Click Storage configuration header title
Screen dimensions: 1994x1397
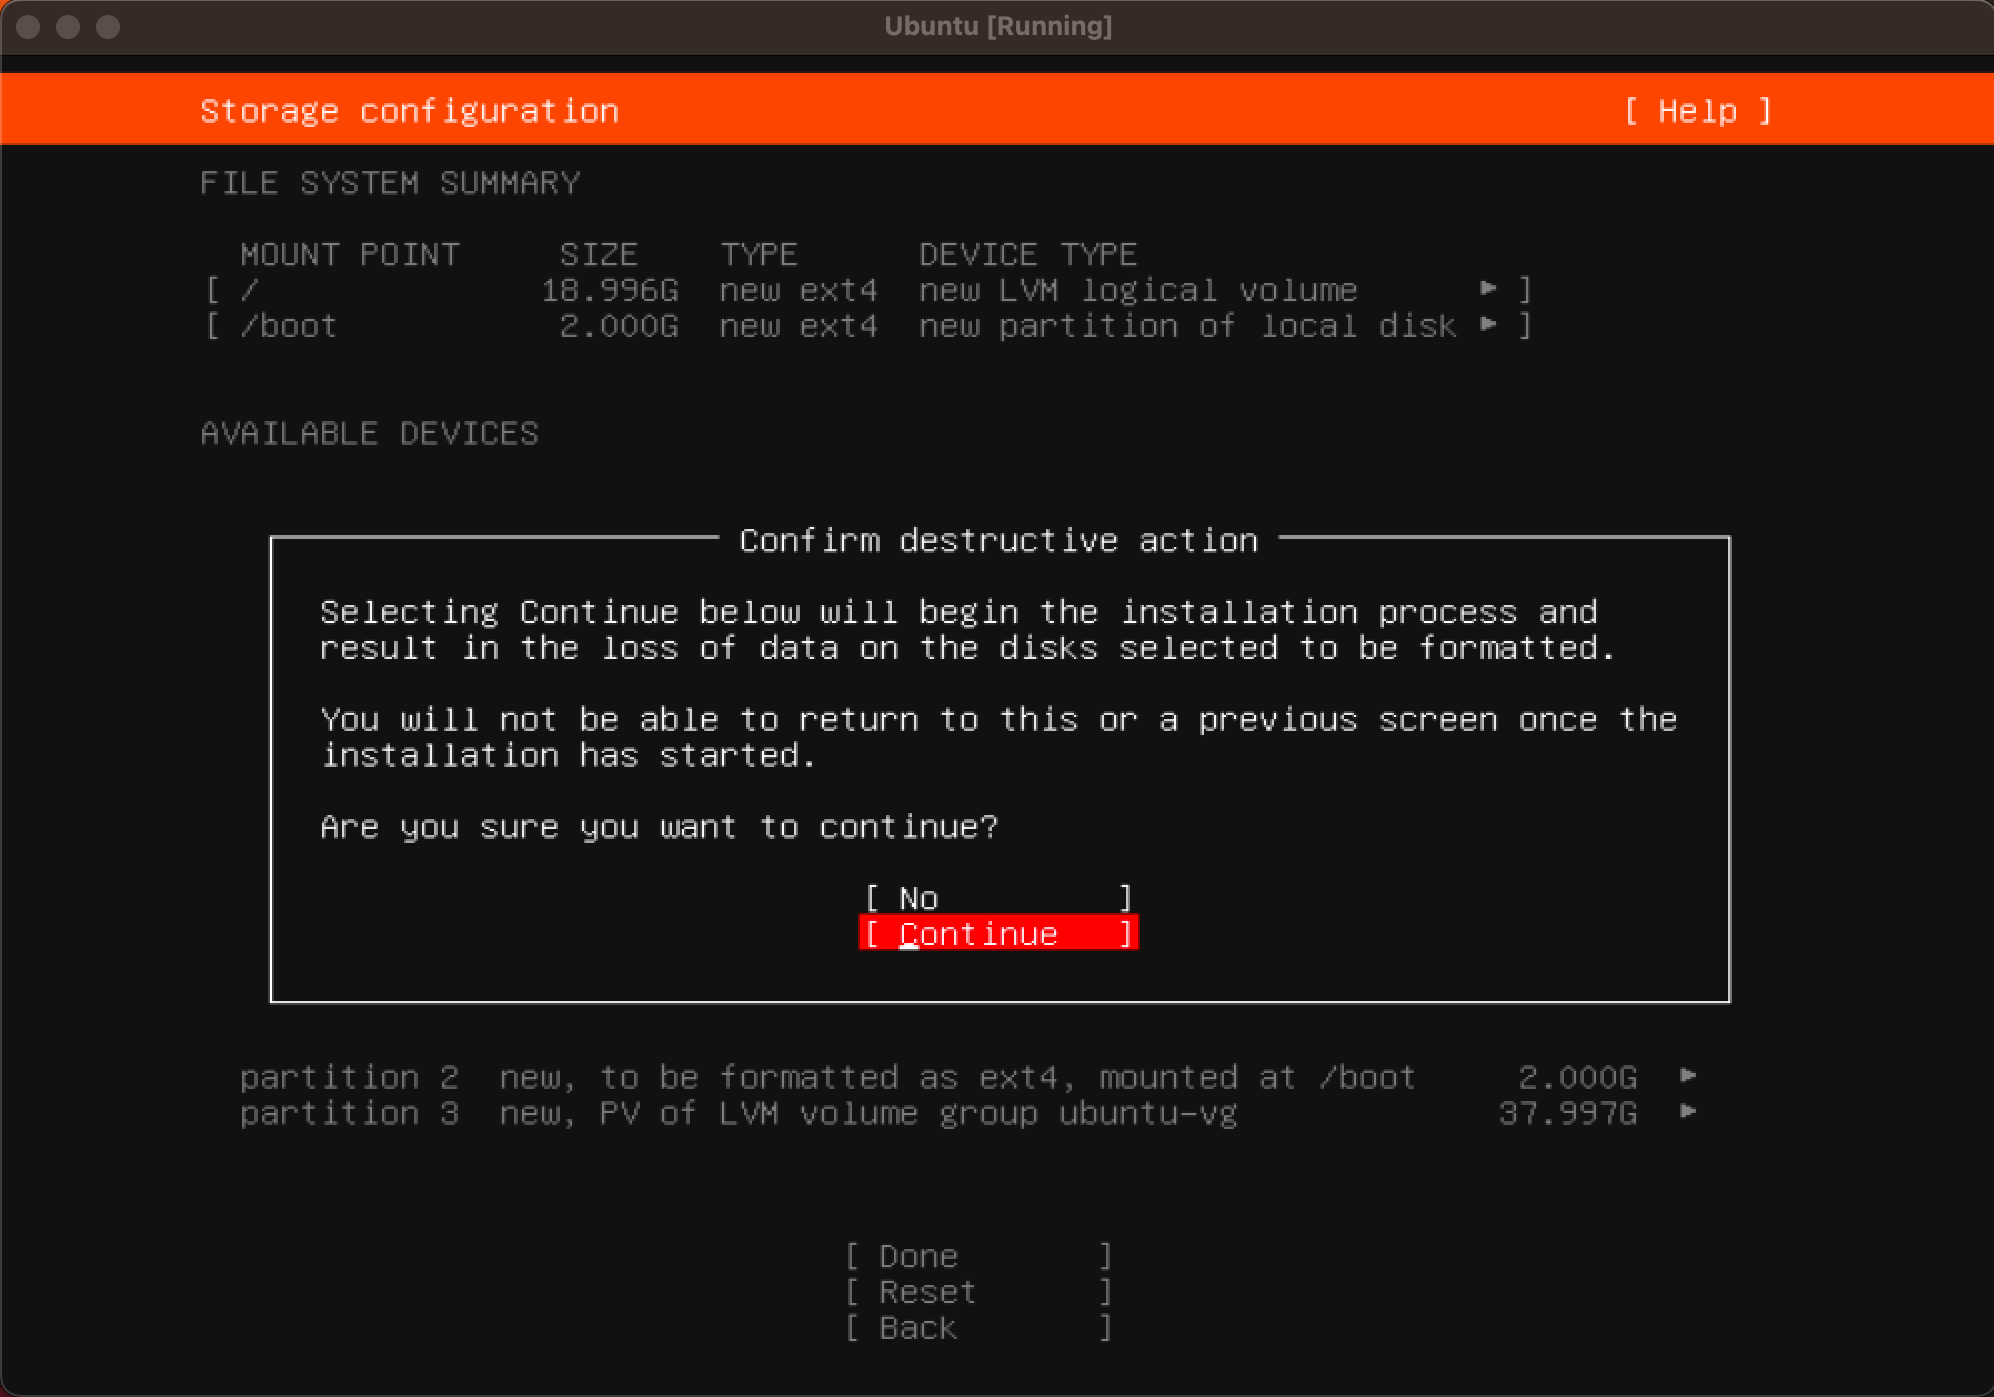point(409,111)
